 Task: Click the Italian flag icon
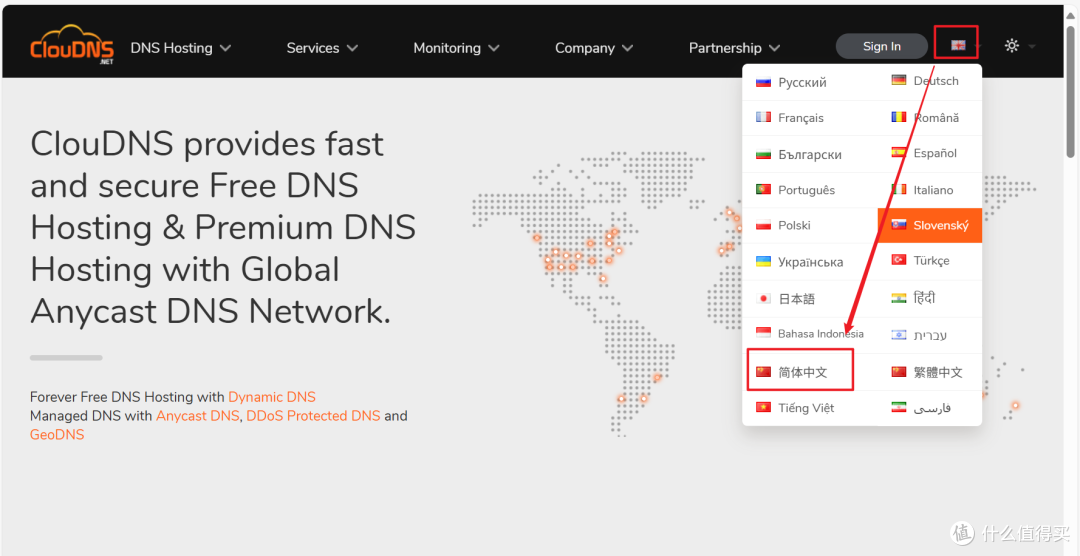coord(898,189)
